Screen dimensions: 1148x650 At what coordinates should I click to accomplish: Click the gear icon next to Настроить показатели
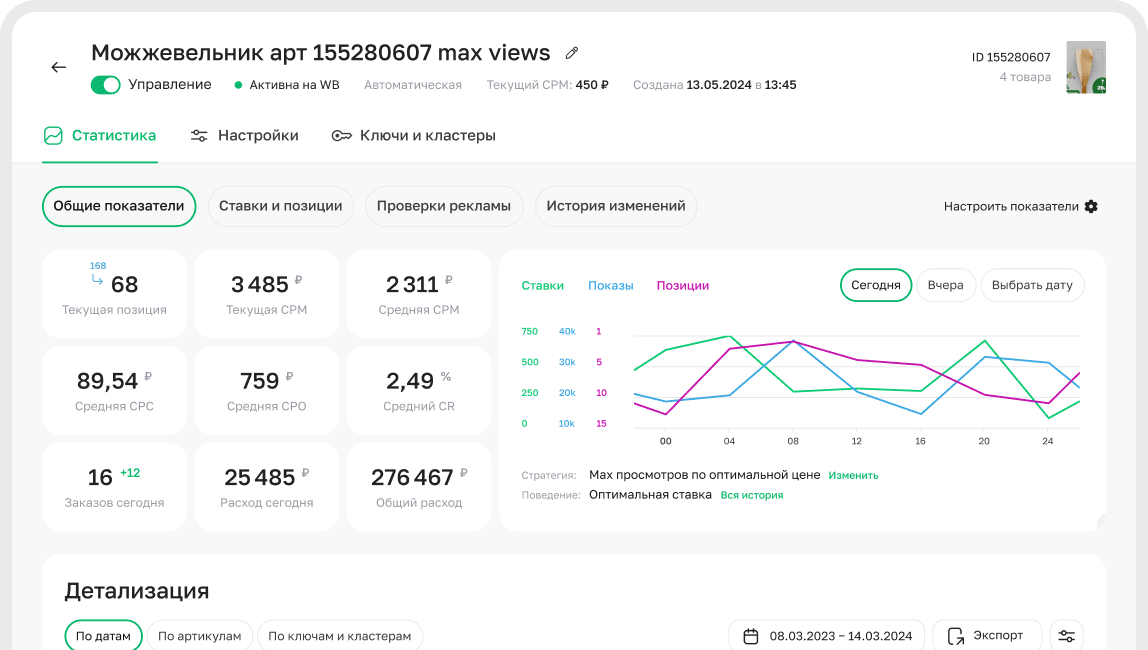point(1091,206)
